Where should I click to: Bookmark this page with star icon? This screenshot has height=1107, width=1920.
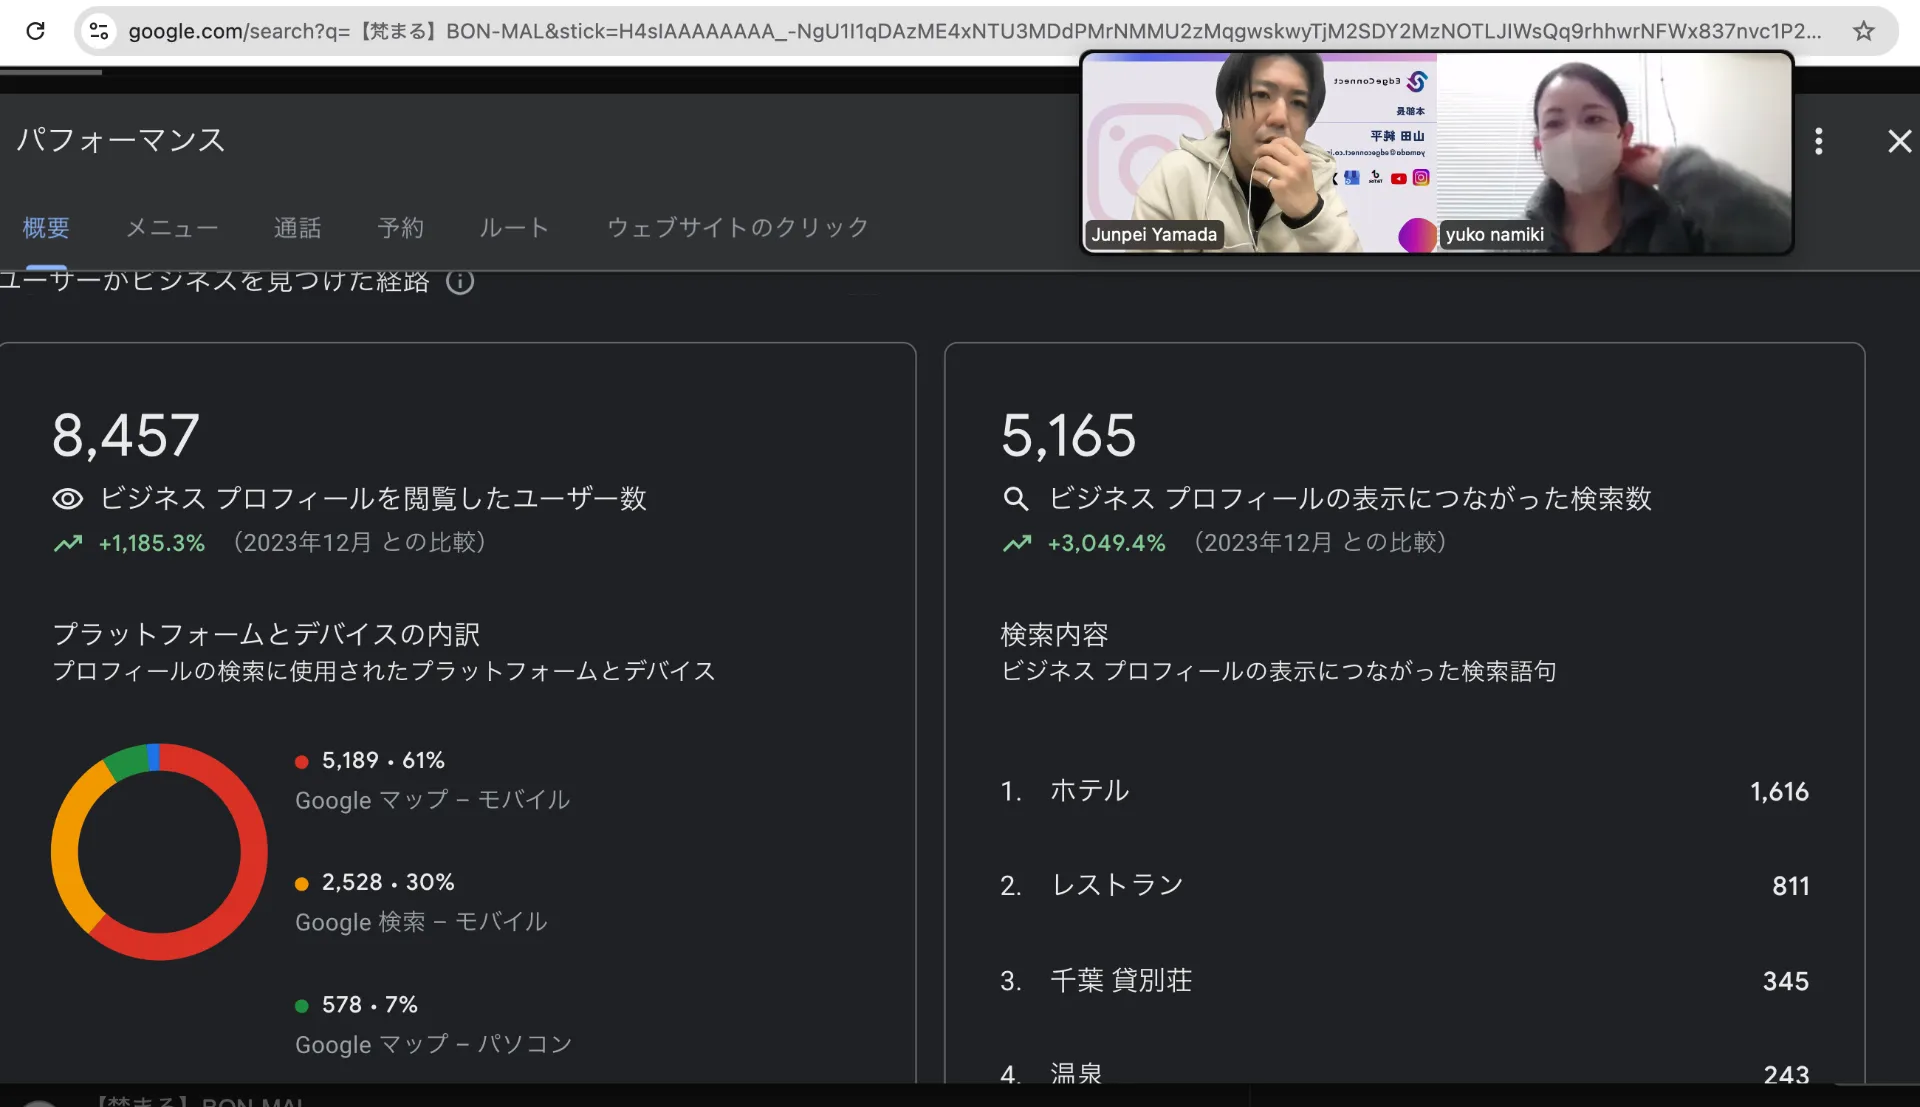(x=1863, y=31)
